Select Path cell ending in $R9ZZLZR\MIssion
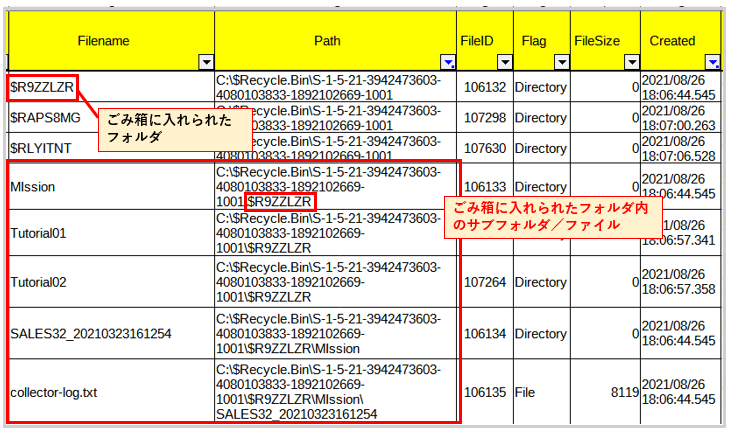 [336, 333]
